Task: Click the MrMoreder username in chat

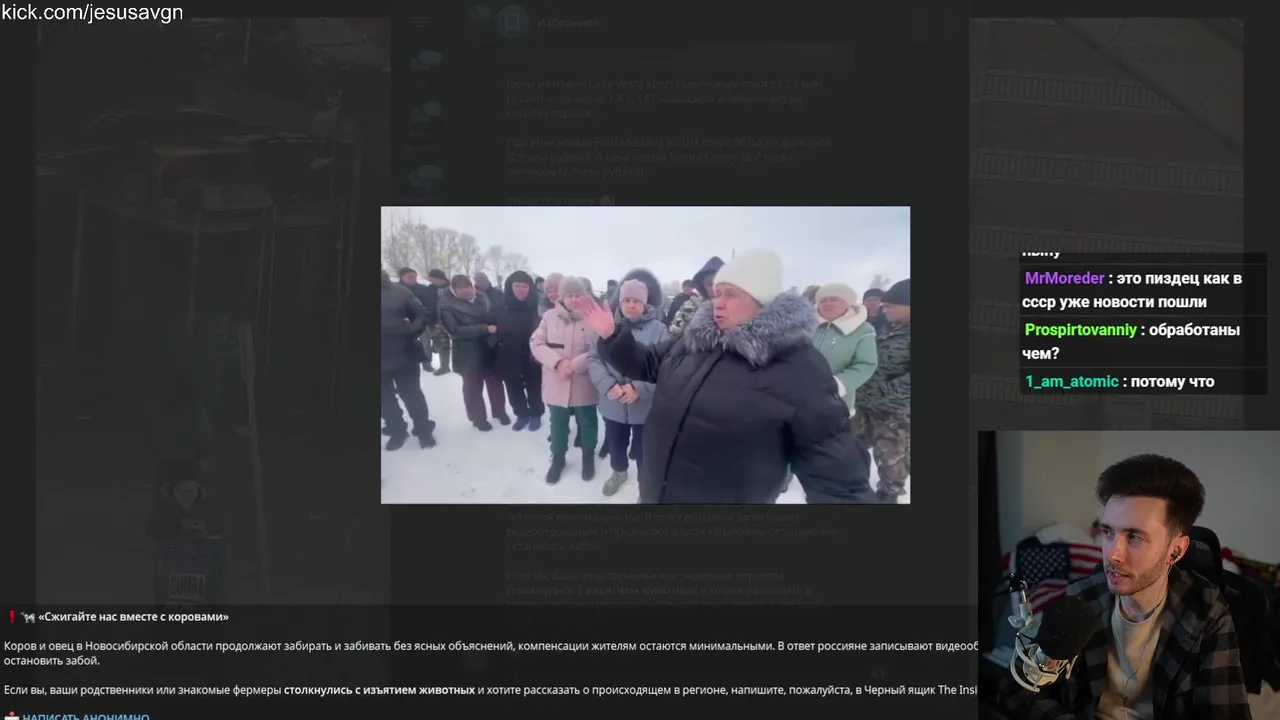Action: pyautogui.click(x=1064, y=278)
